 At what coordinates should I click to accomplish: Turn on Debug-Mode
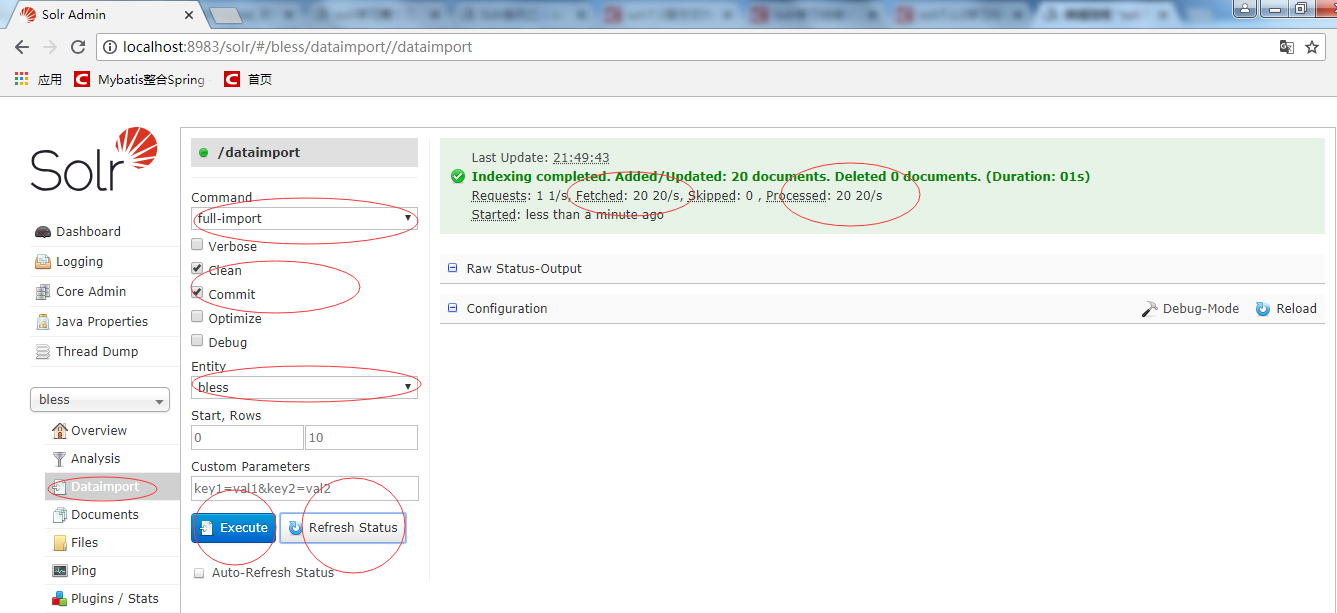(x=1190, y=309)
